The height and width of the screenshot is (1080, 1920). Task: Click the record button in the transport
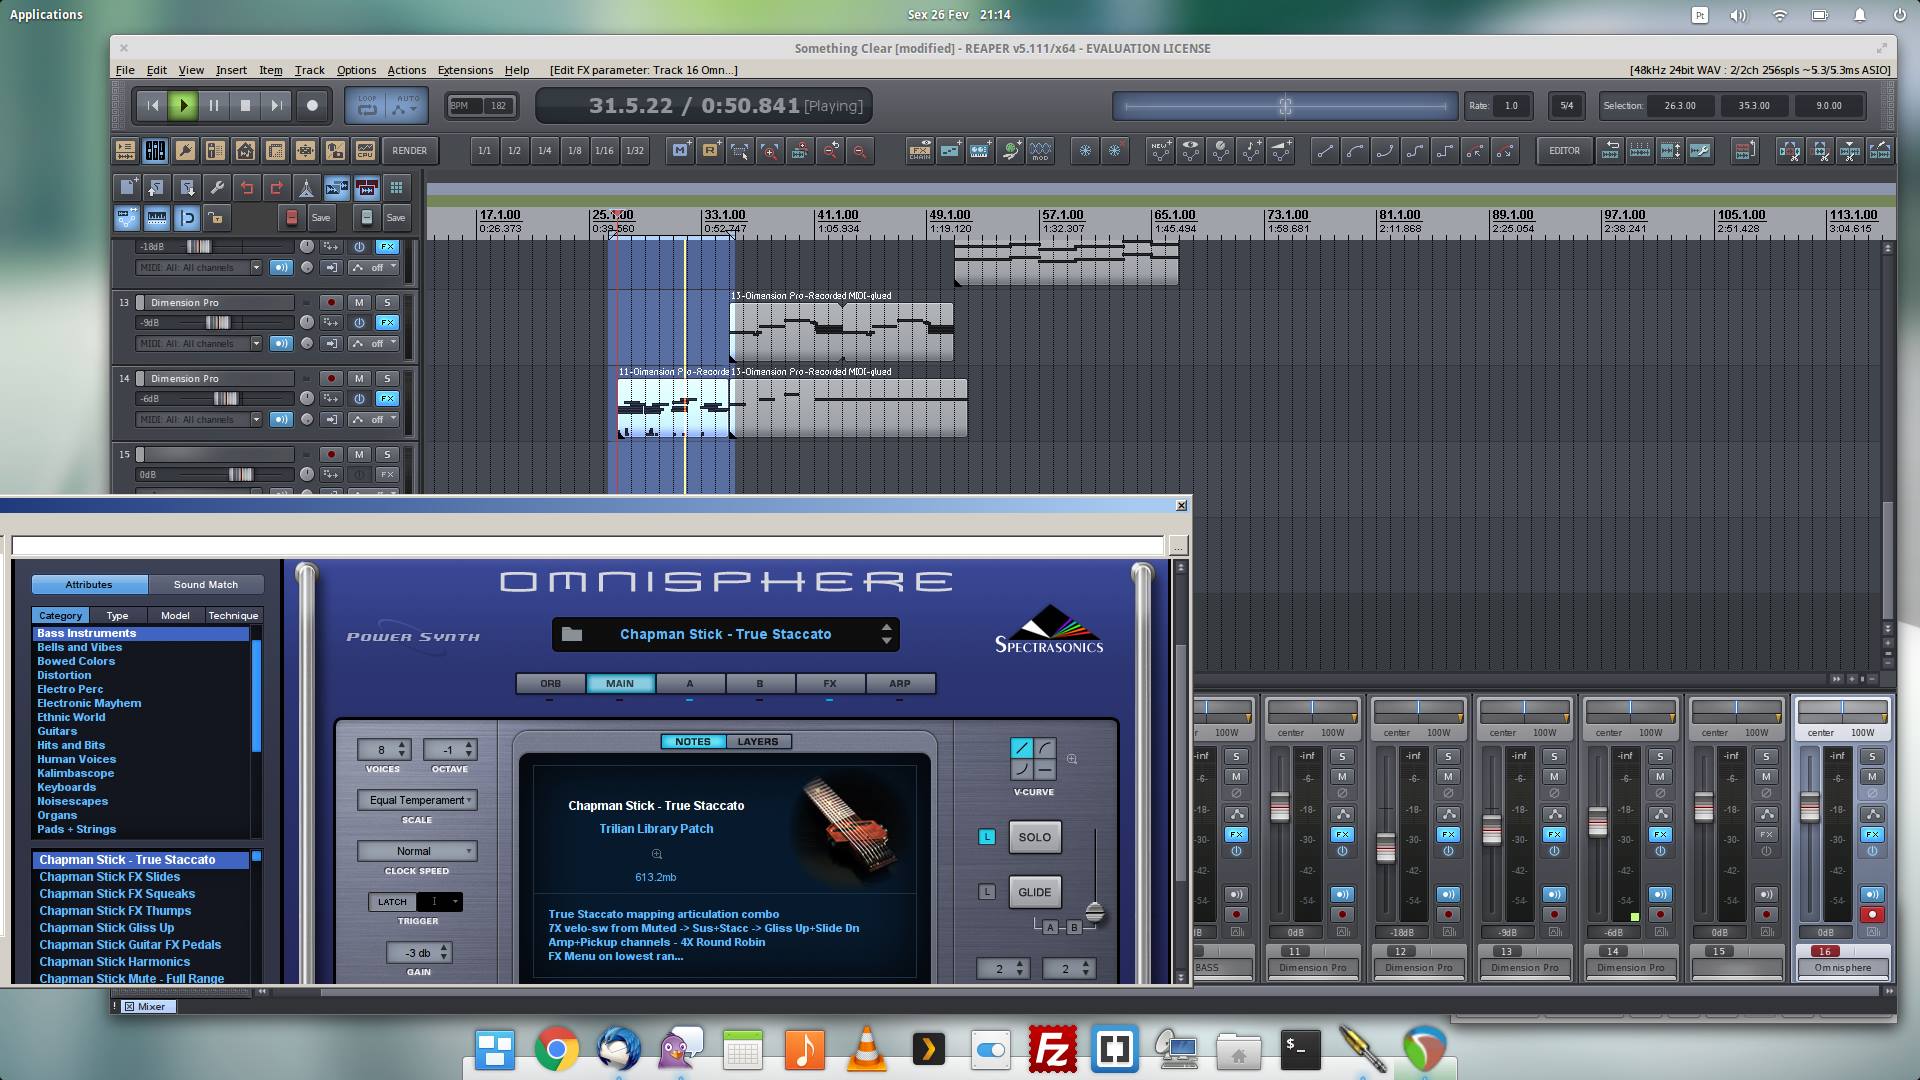tap(312, 105)
